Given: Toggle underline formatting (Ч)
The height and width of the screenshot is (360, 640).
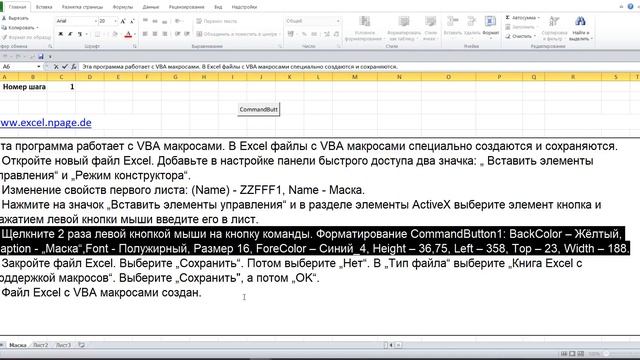Looking at the screenshot, I should (80, 34).
